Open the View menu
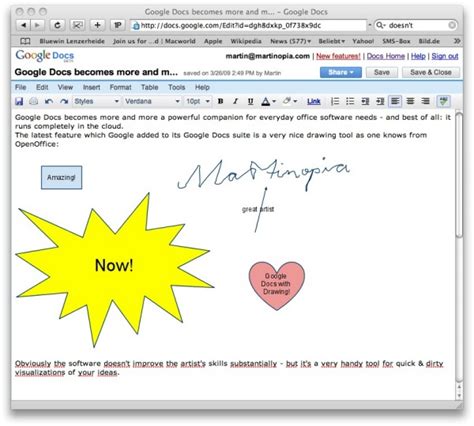The image size is (474, 426). [x=65, y=87]
